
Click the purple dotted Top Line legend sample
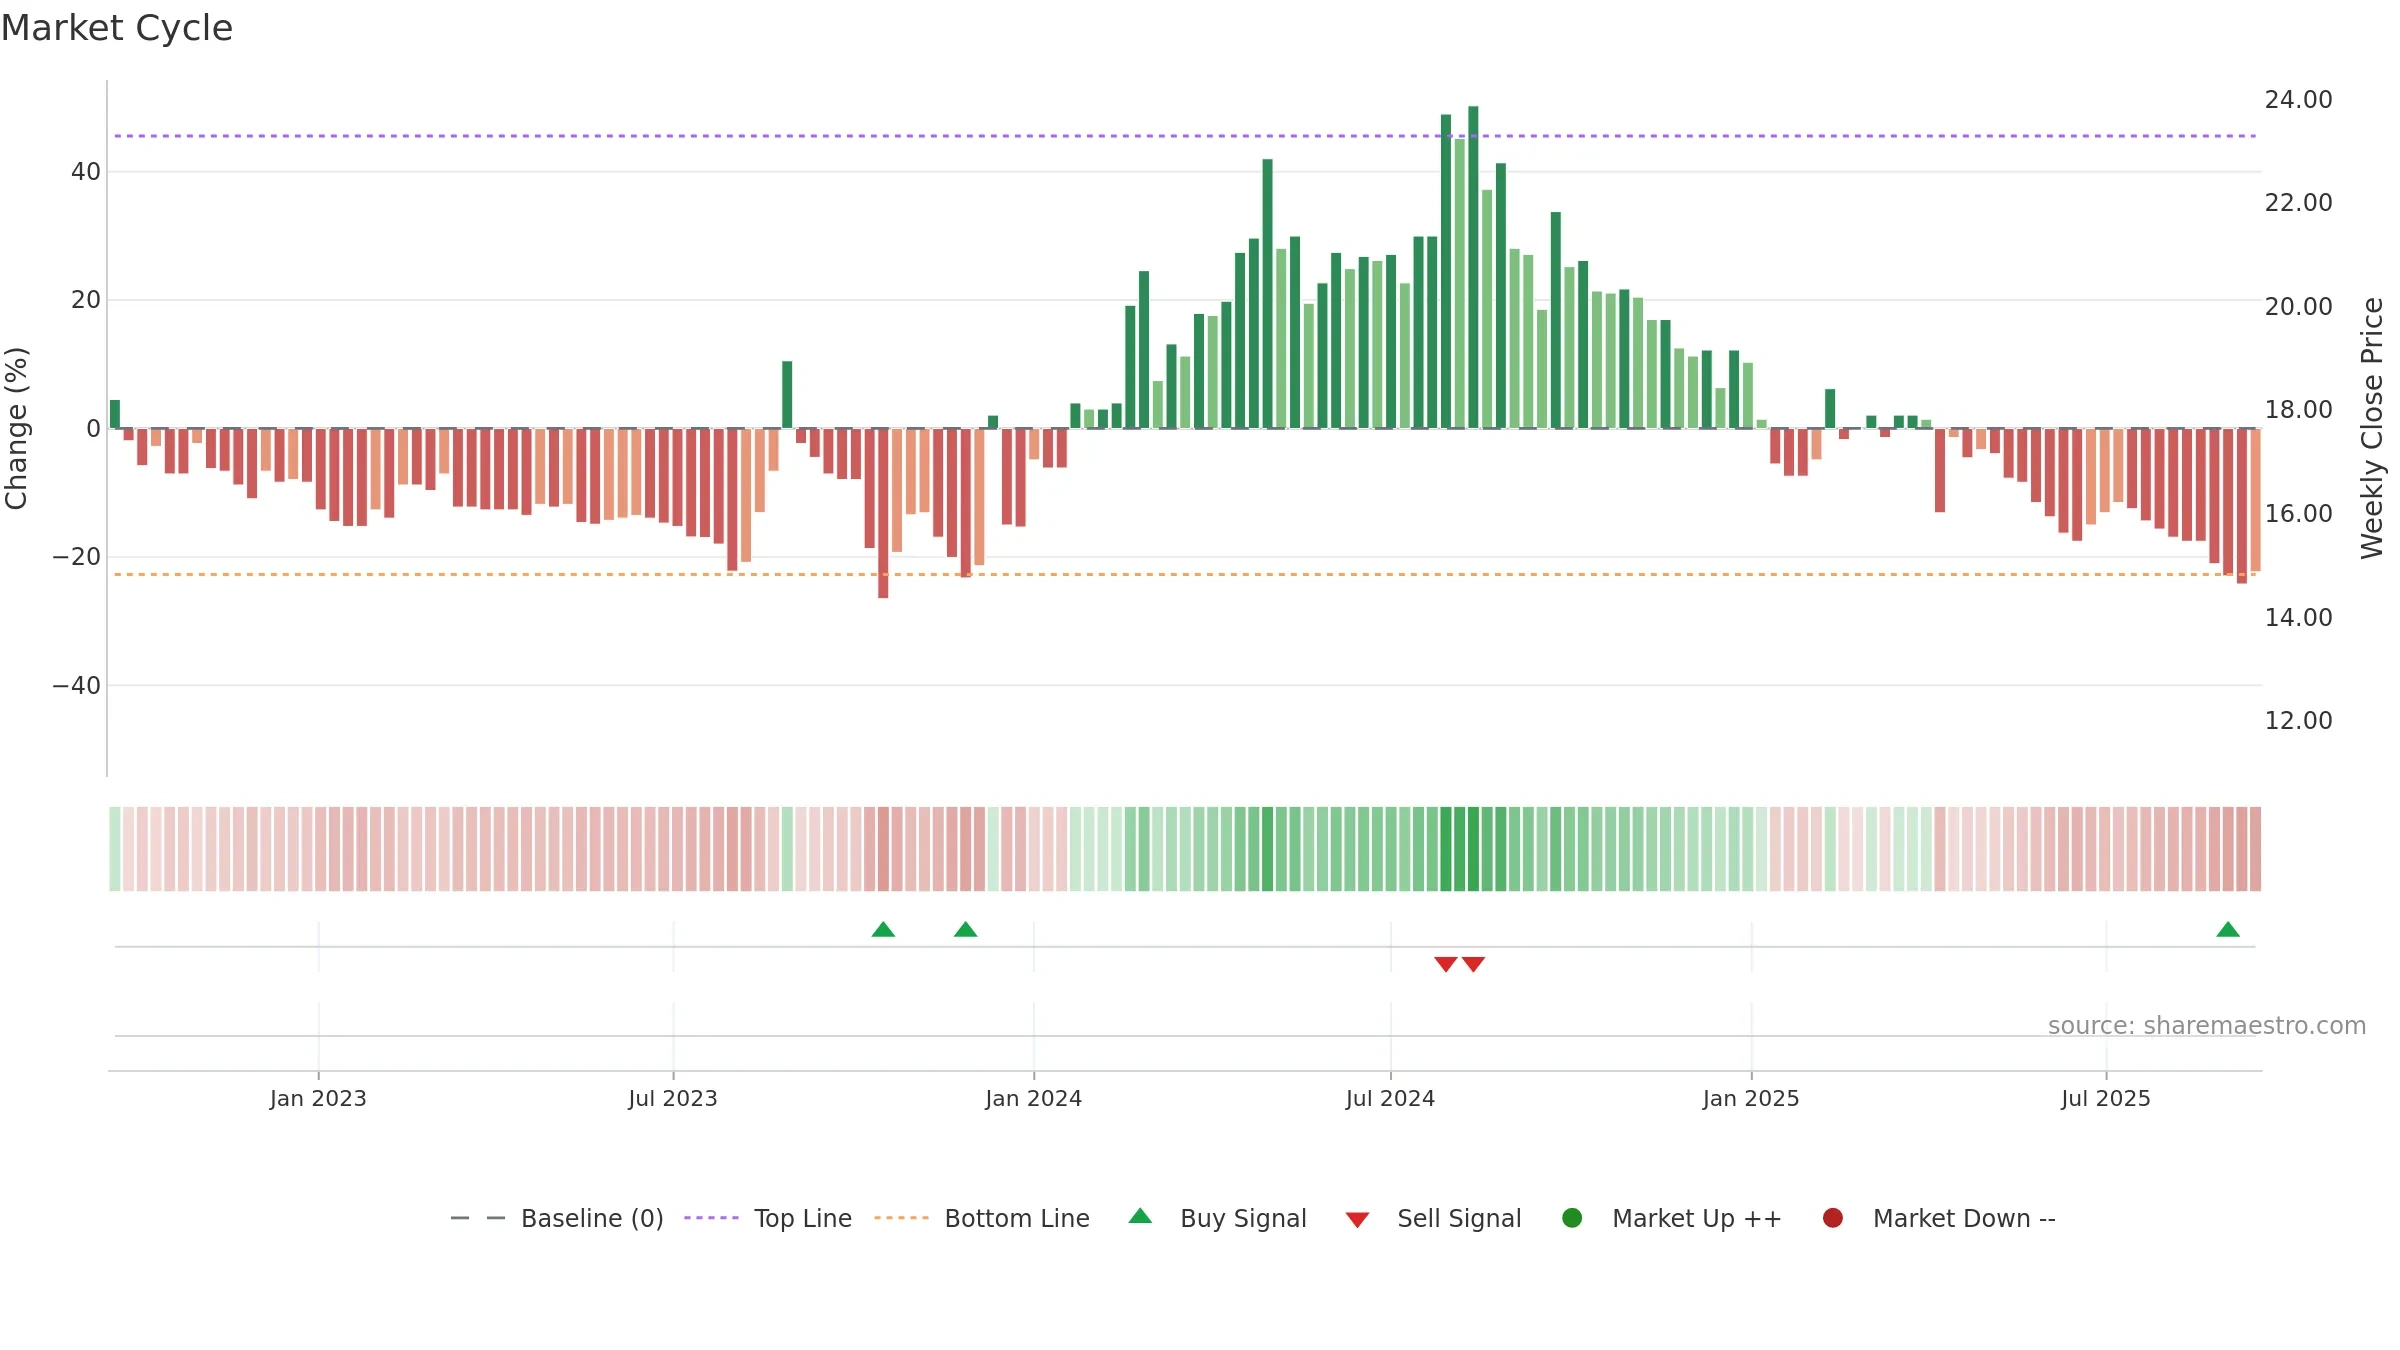(711, 1218)
